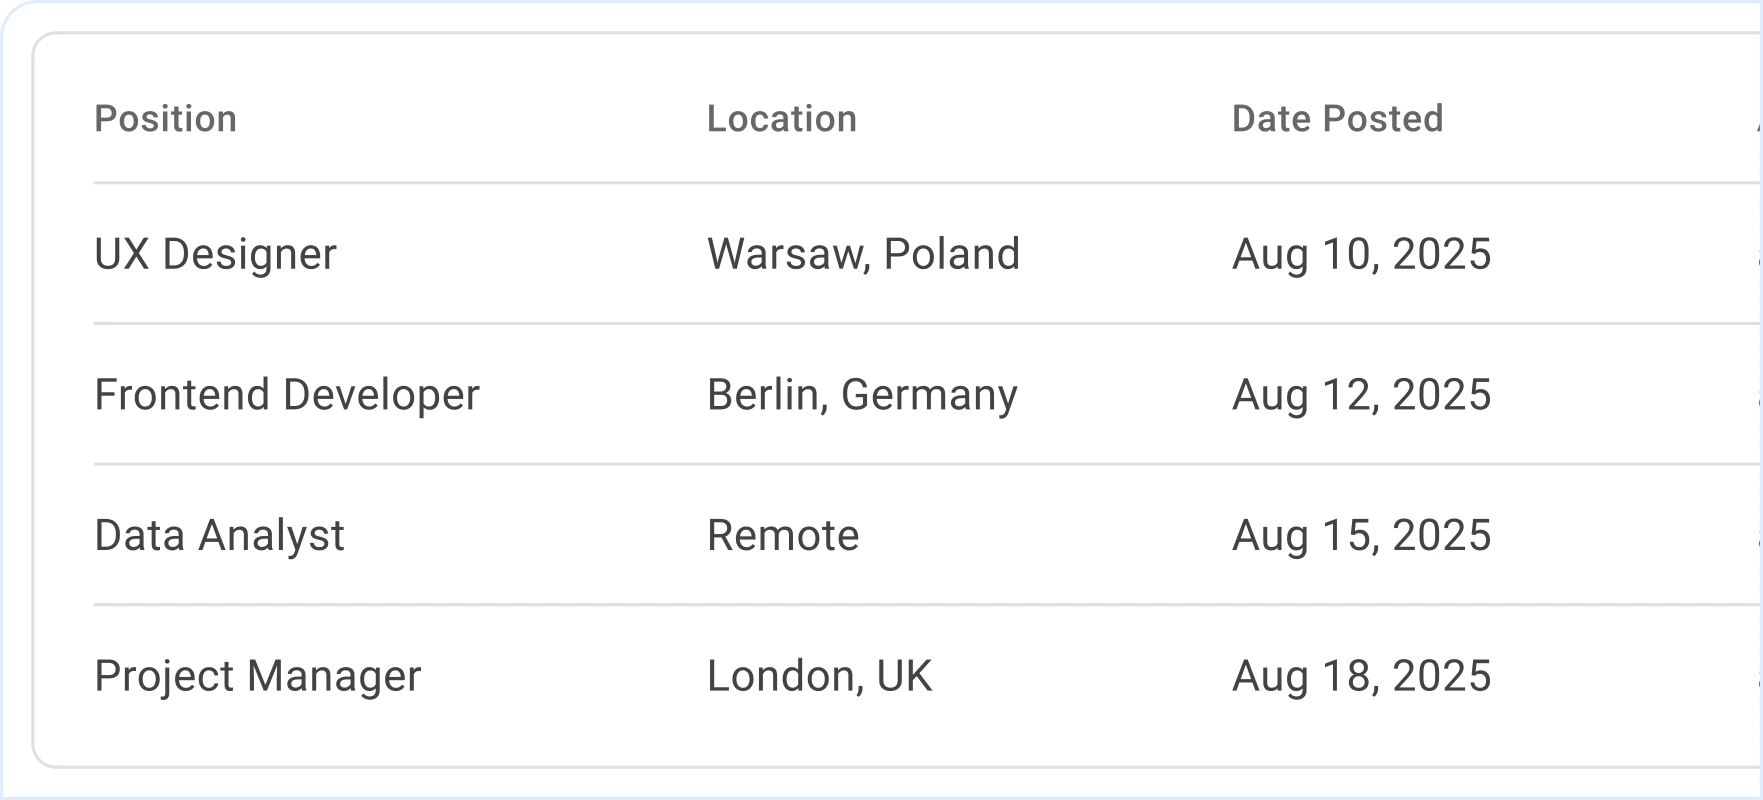Select the Warsaw, Poland location cell
The height and width of the screenshot is (800, 1763).
click(863, 254)
